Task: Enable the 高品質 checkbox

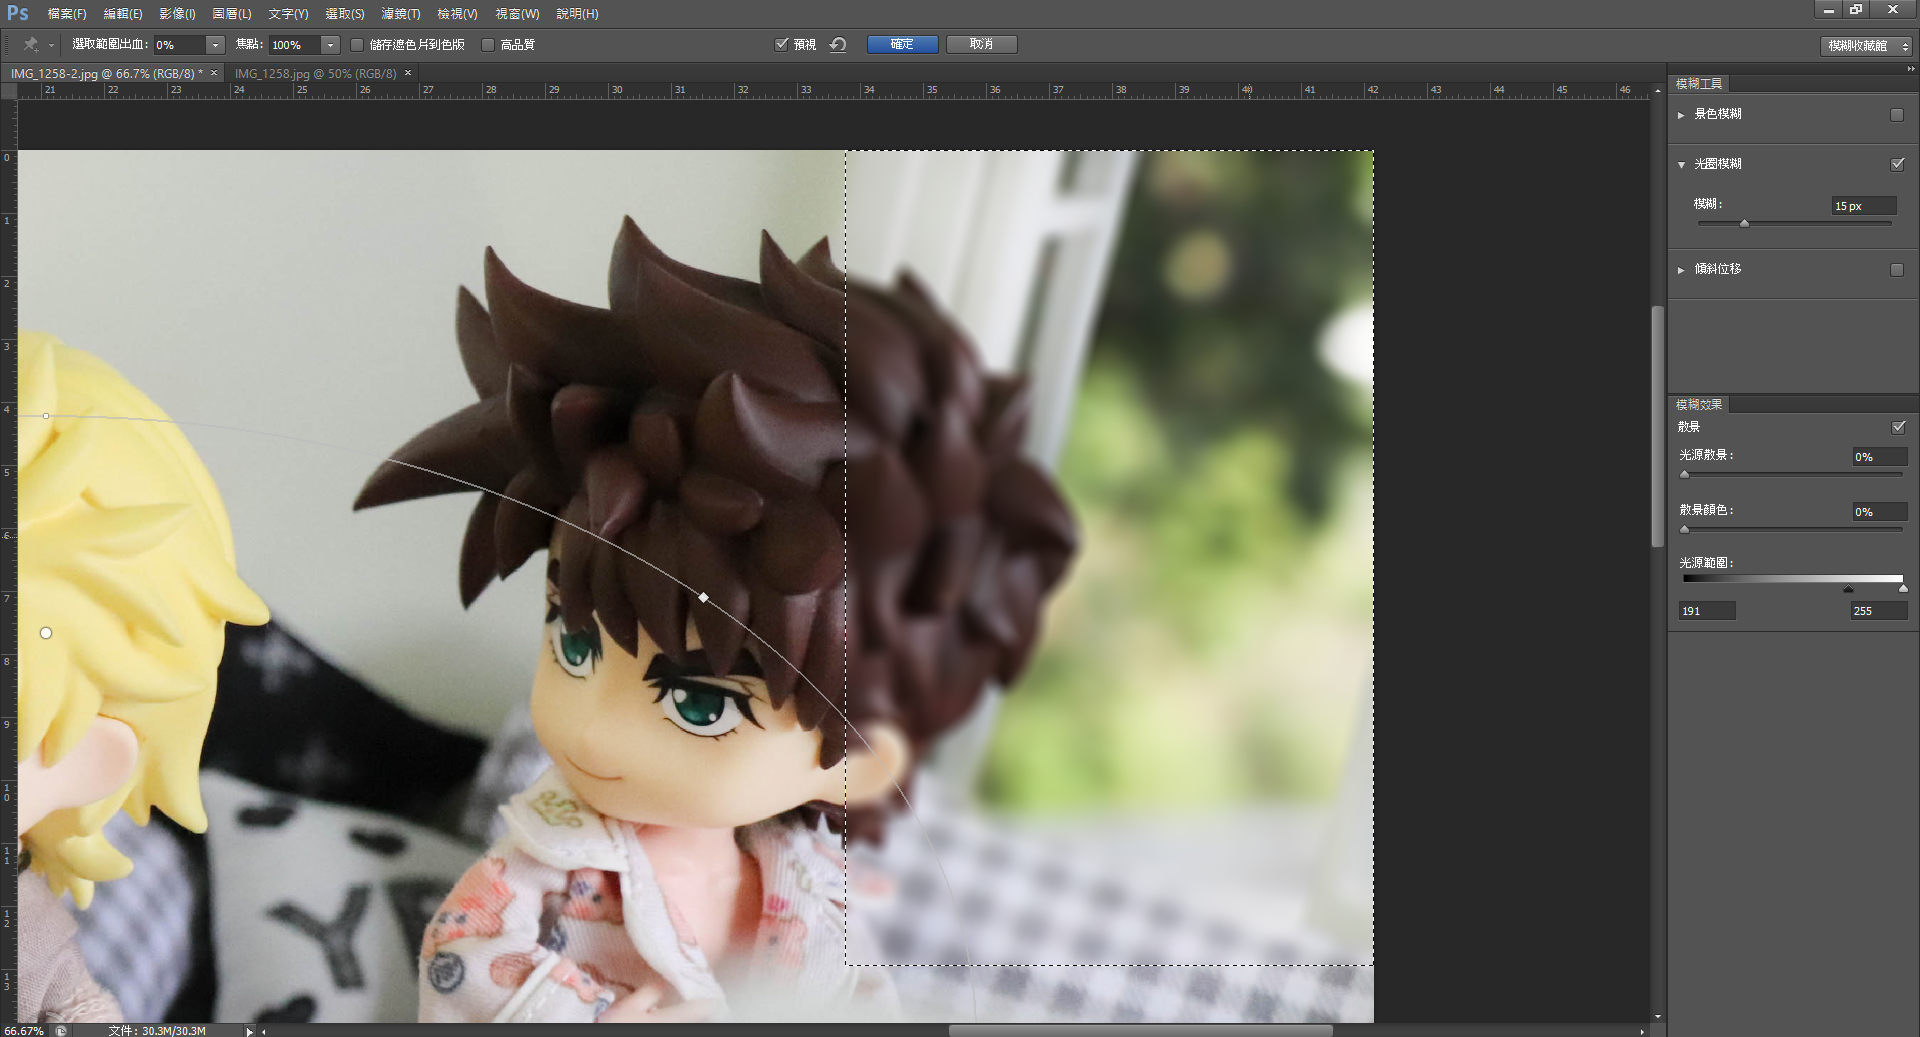Action: 488,45
